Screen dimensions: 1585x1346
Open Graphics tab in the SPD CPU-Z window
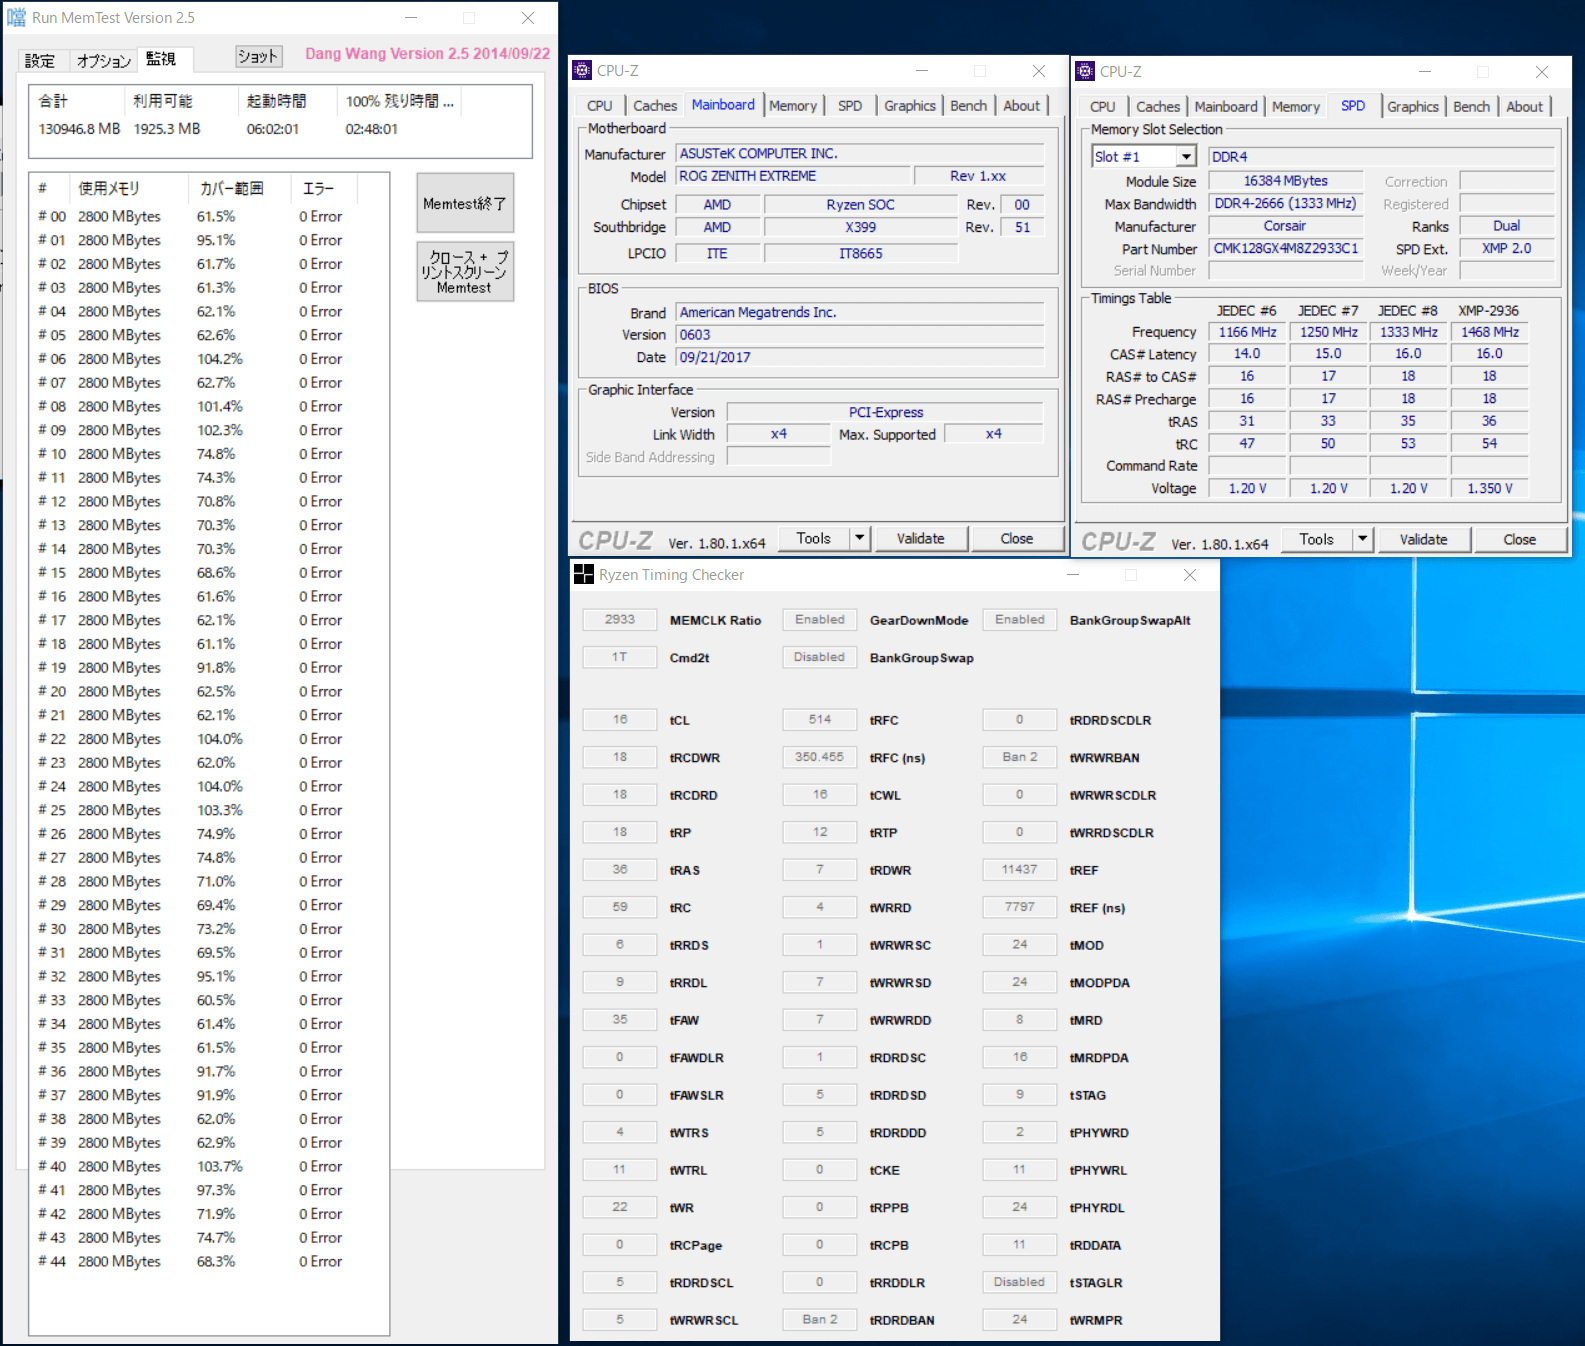pyautogui.click(x=1413, y=106)
